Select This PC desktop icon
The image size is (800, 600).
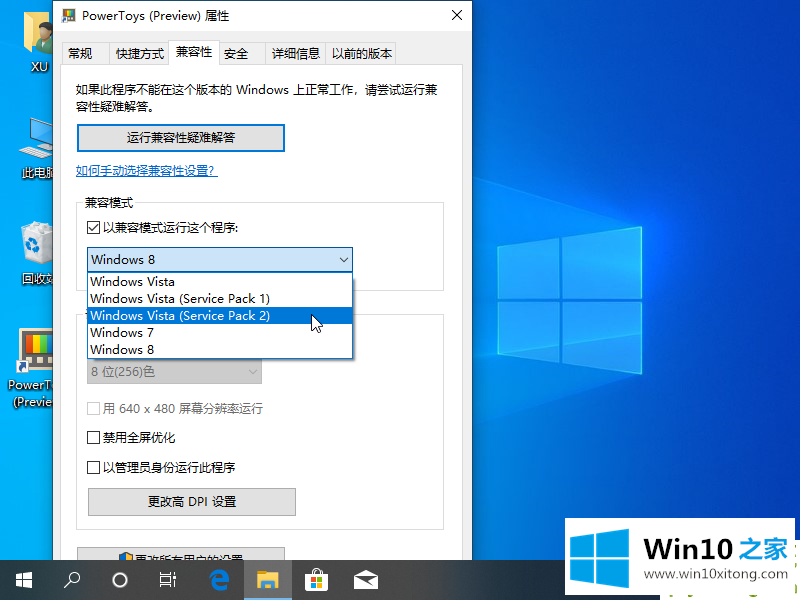[37, 148]
